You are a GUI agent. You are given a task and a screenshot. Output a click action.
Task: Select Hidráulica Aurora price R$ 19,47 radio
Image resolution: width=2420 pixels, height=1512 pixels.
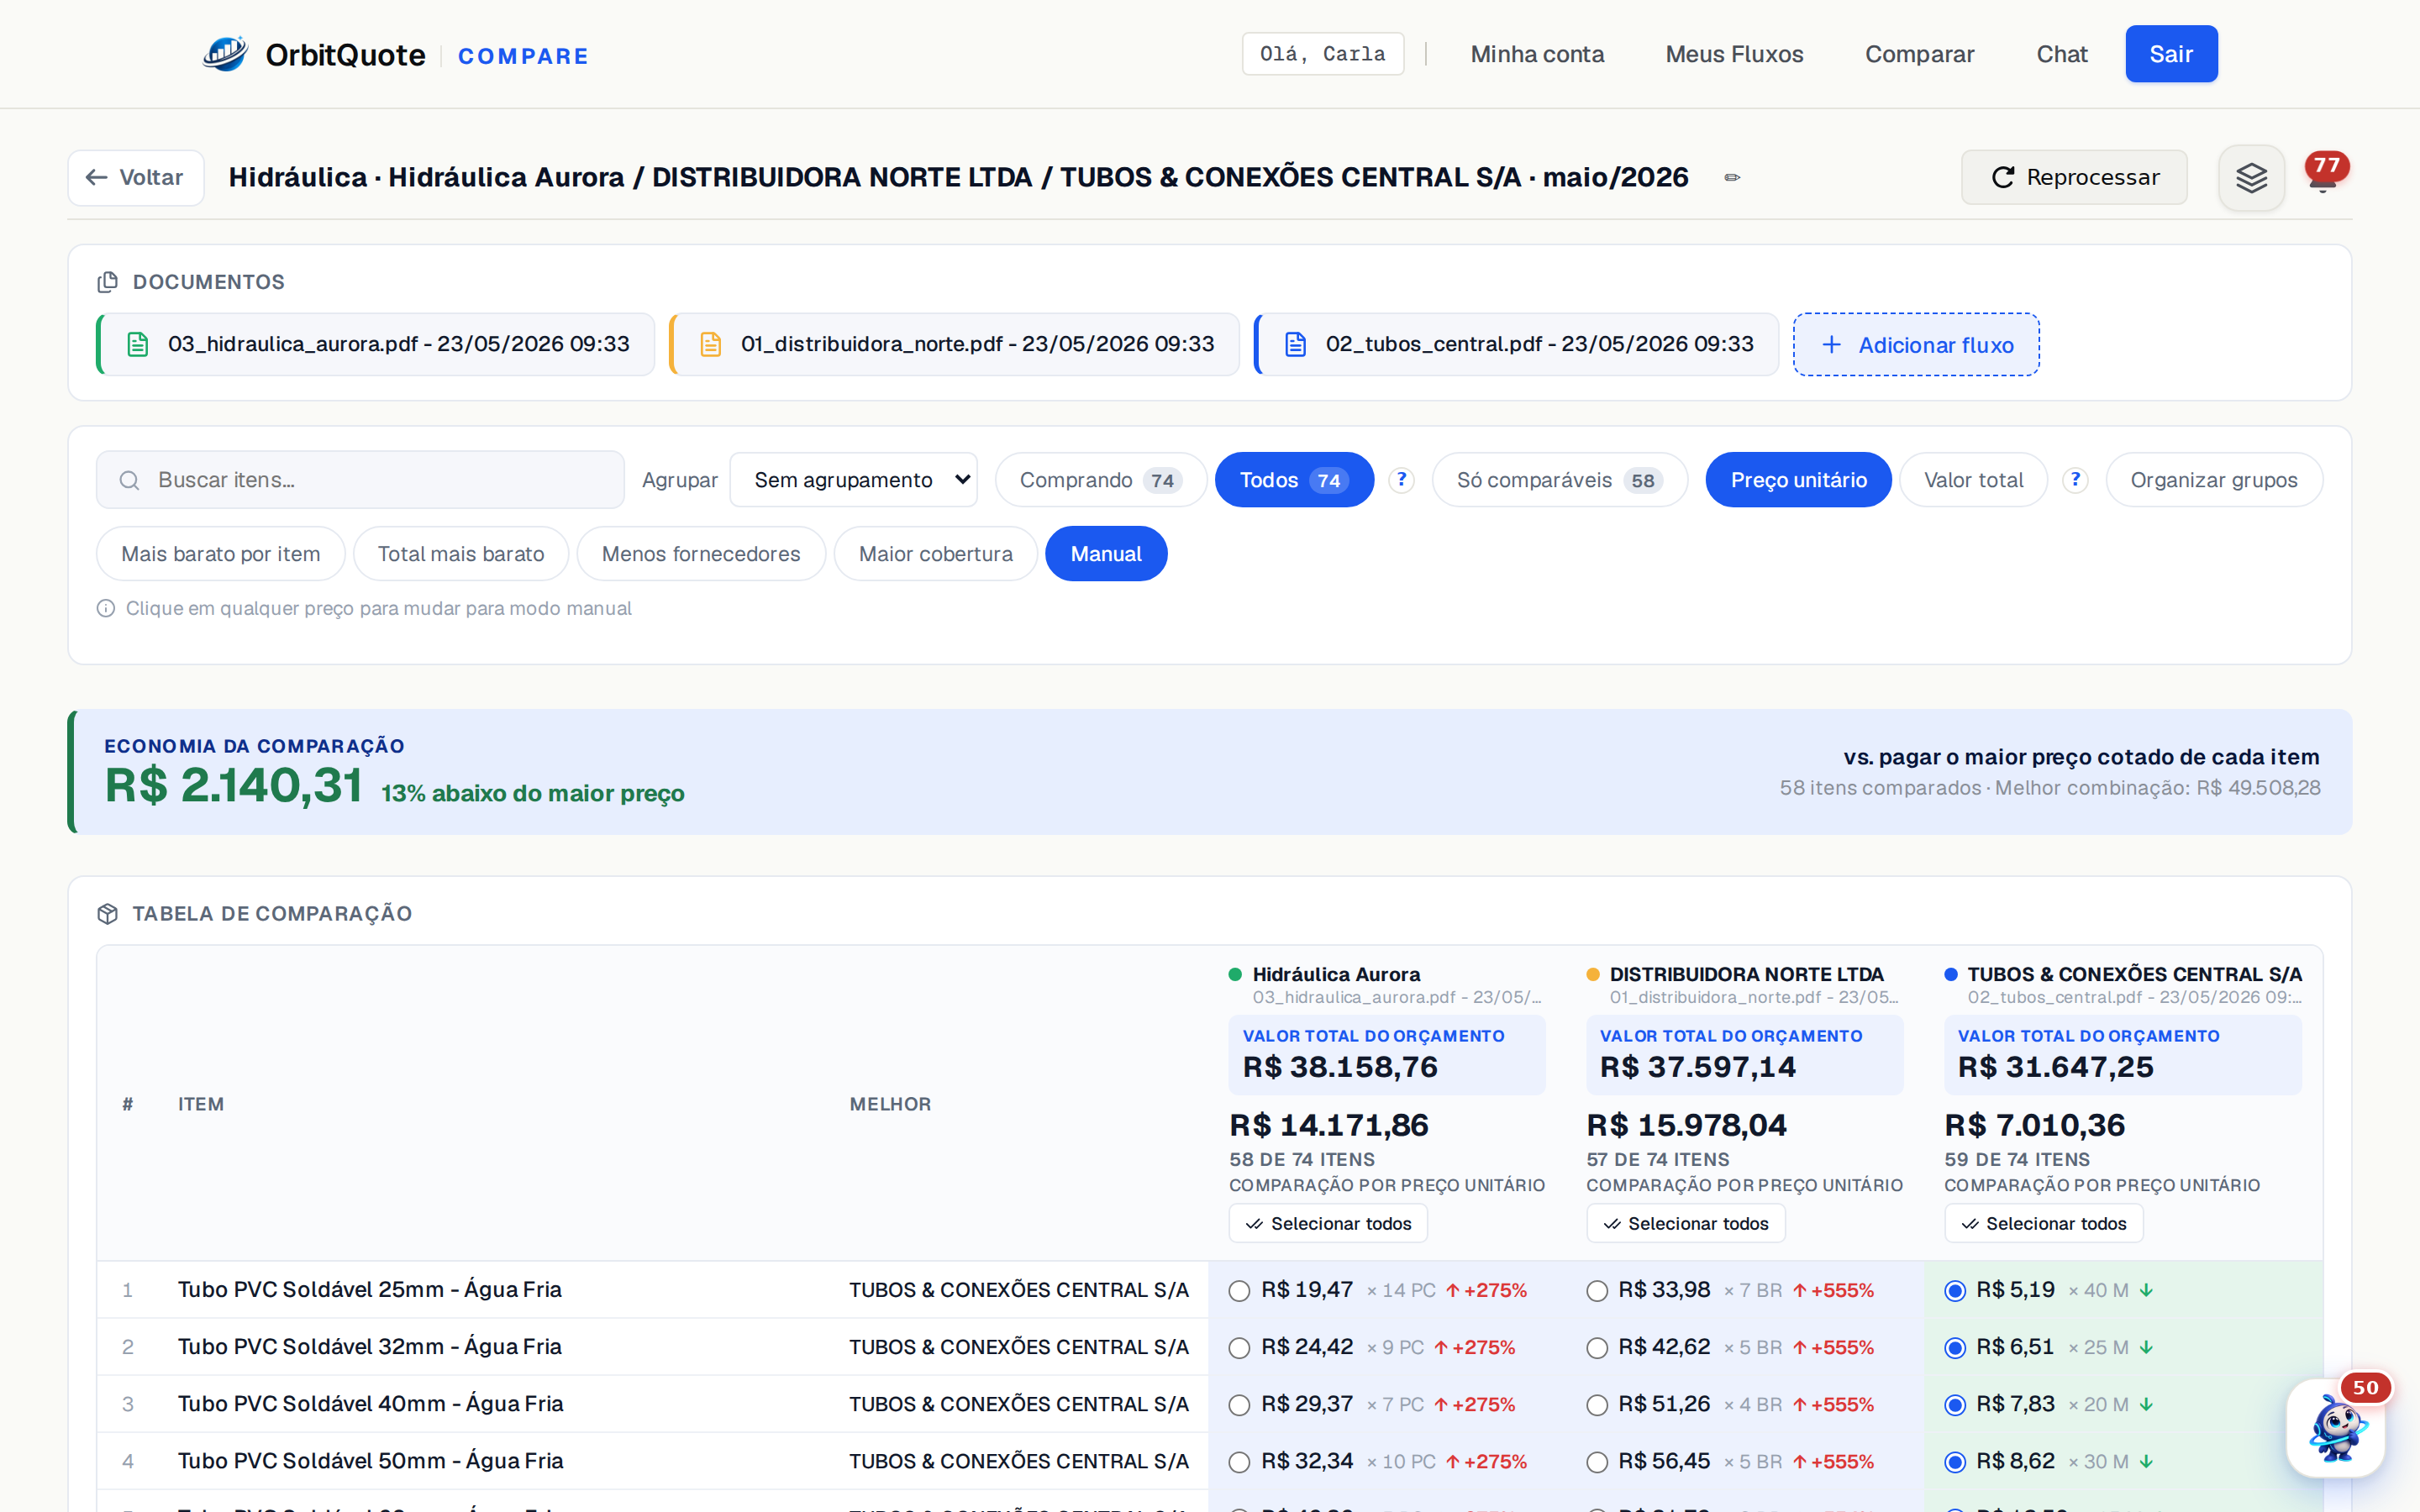coord(1240,1291)
